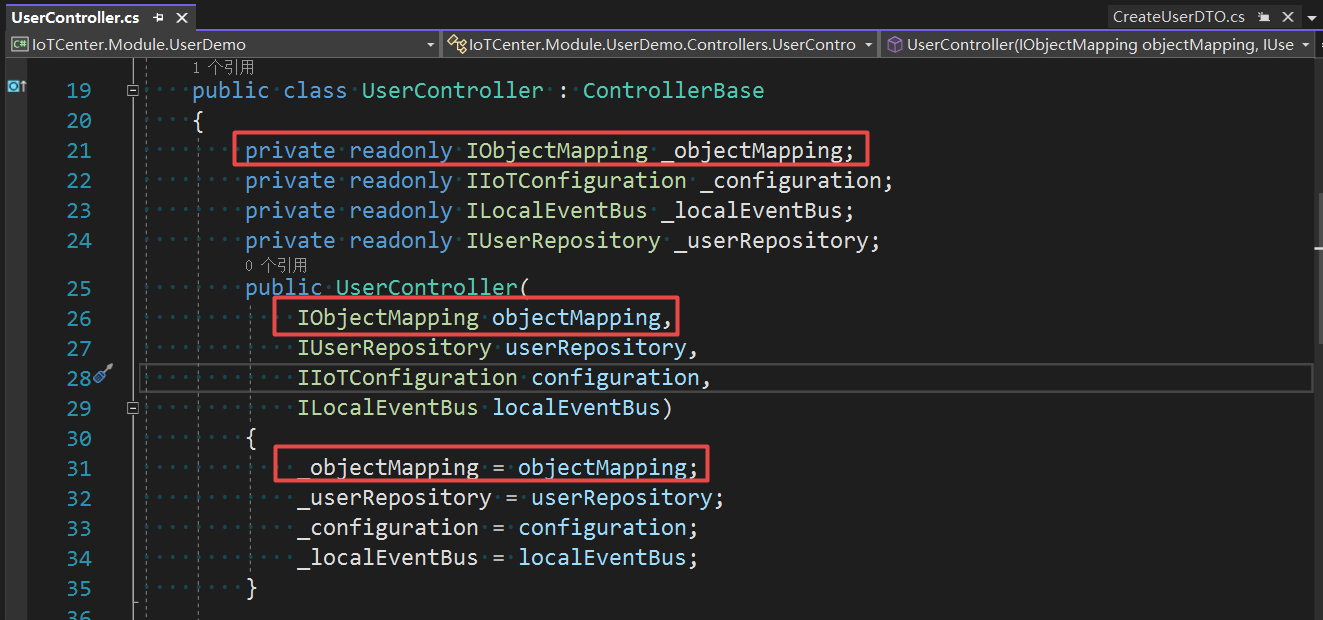Collapse the block at line 29
The image size is (1323, 620).
[x=132, y=408]
